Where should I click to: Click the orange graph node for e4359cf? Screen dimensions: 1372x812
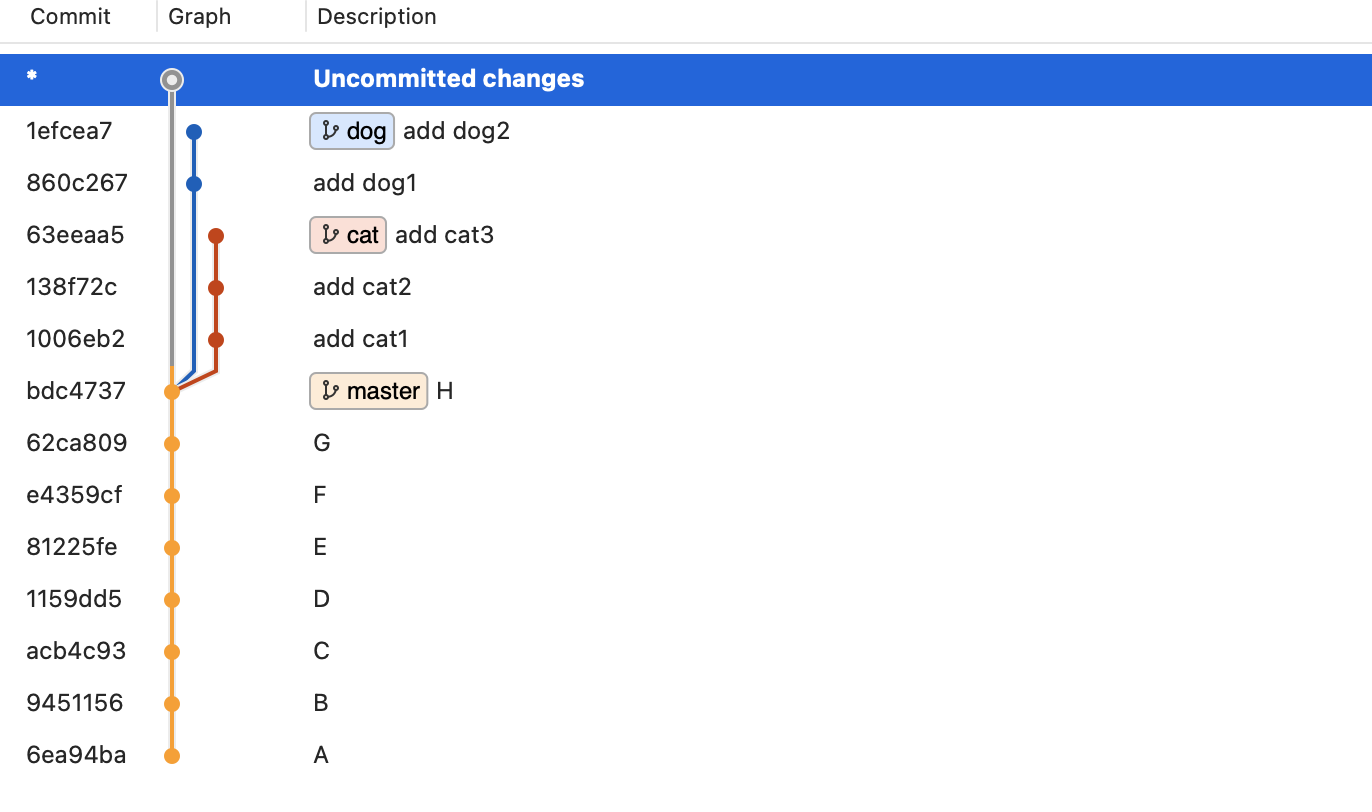tap(172, 496)
